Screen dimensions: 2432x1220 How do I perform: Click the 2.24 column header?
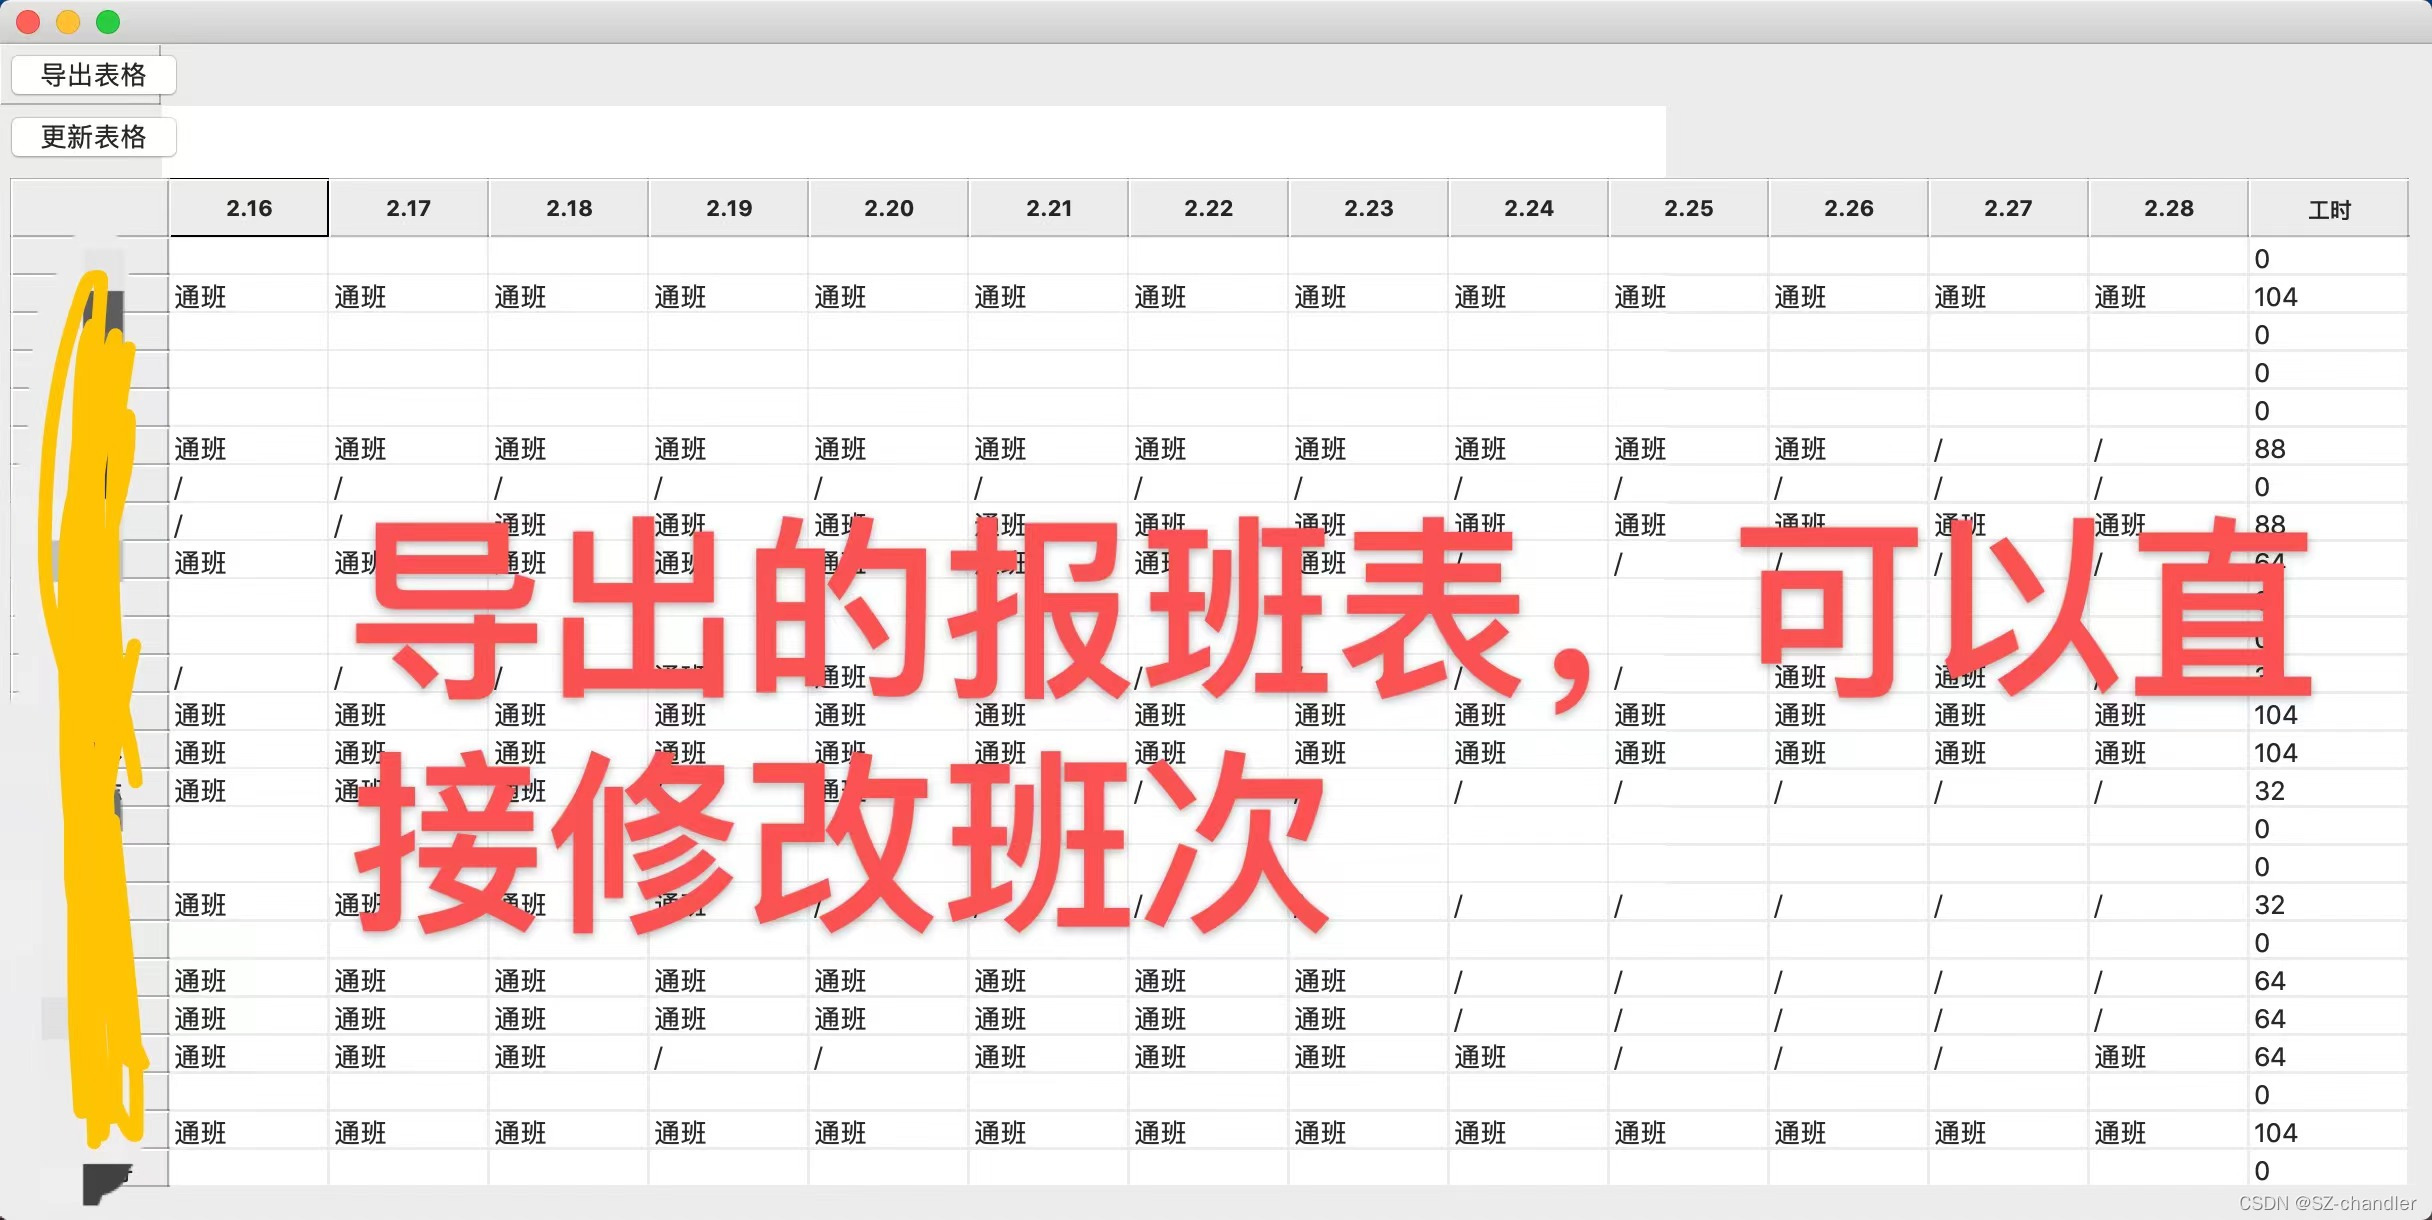1528,208
